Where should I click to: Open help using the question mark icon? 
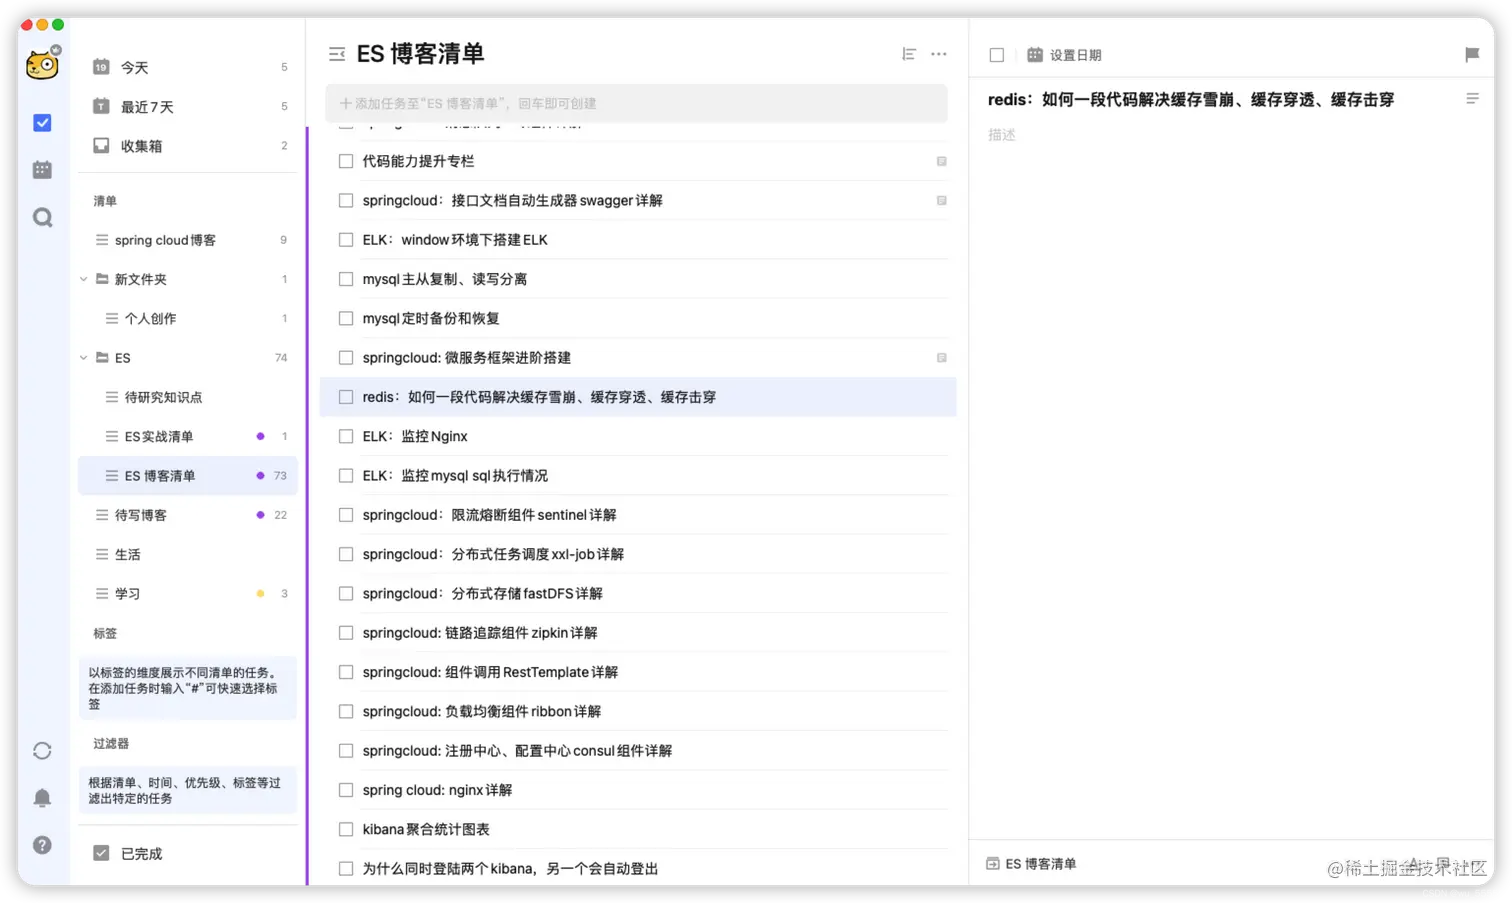42,845
